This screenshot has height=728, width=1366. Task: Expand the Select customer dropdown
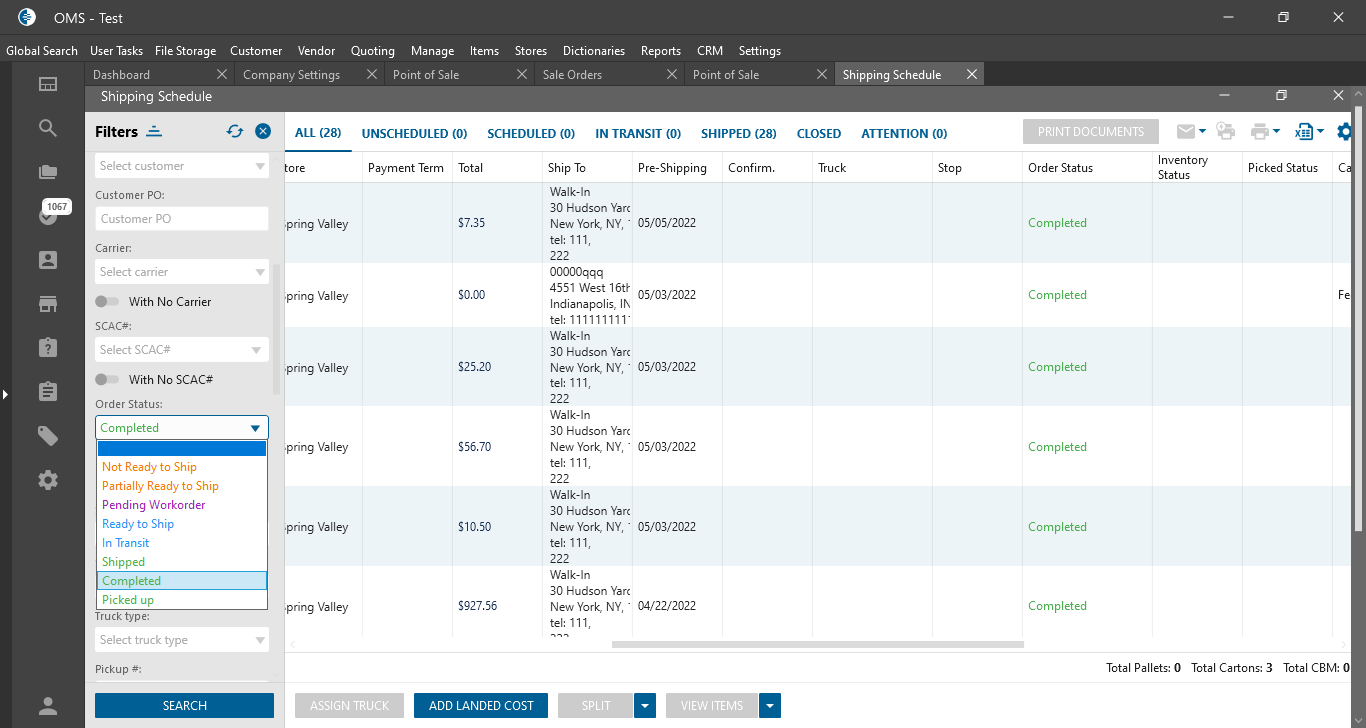(x=260, y=166)
